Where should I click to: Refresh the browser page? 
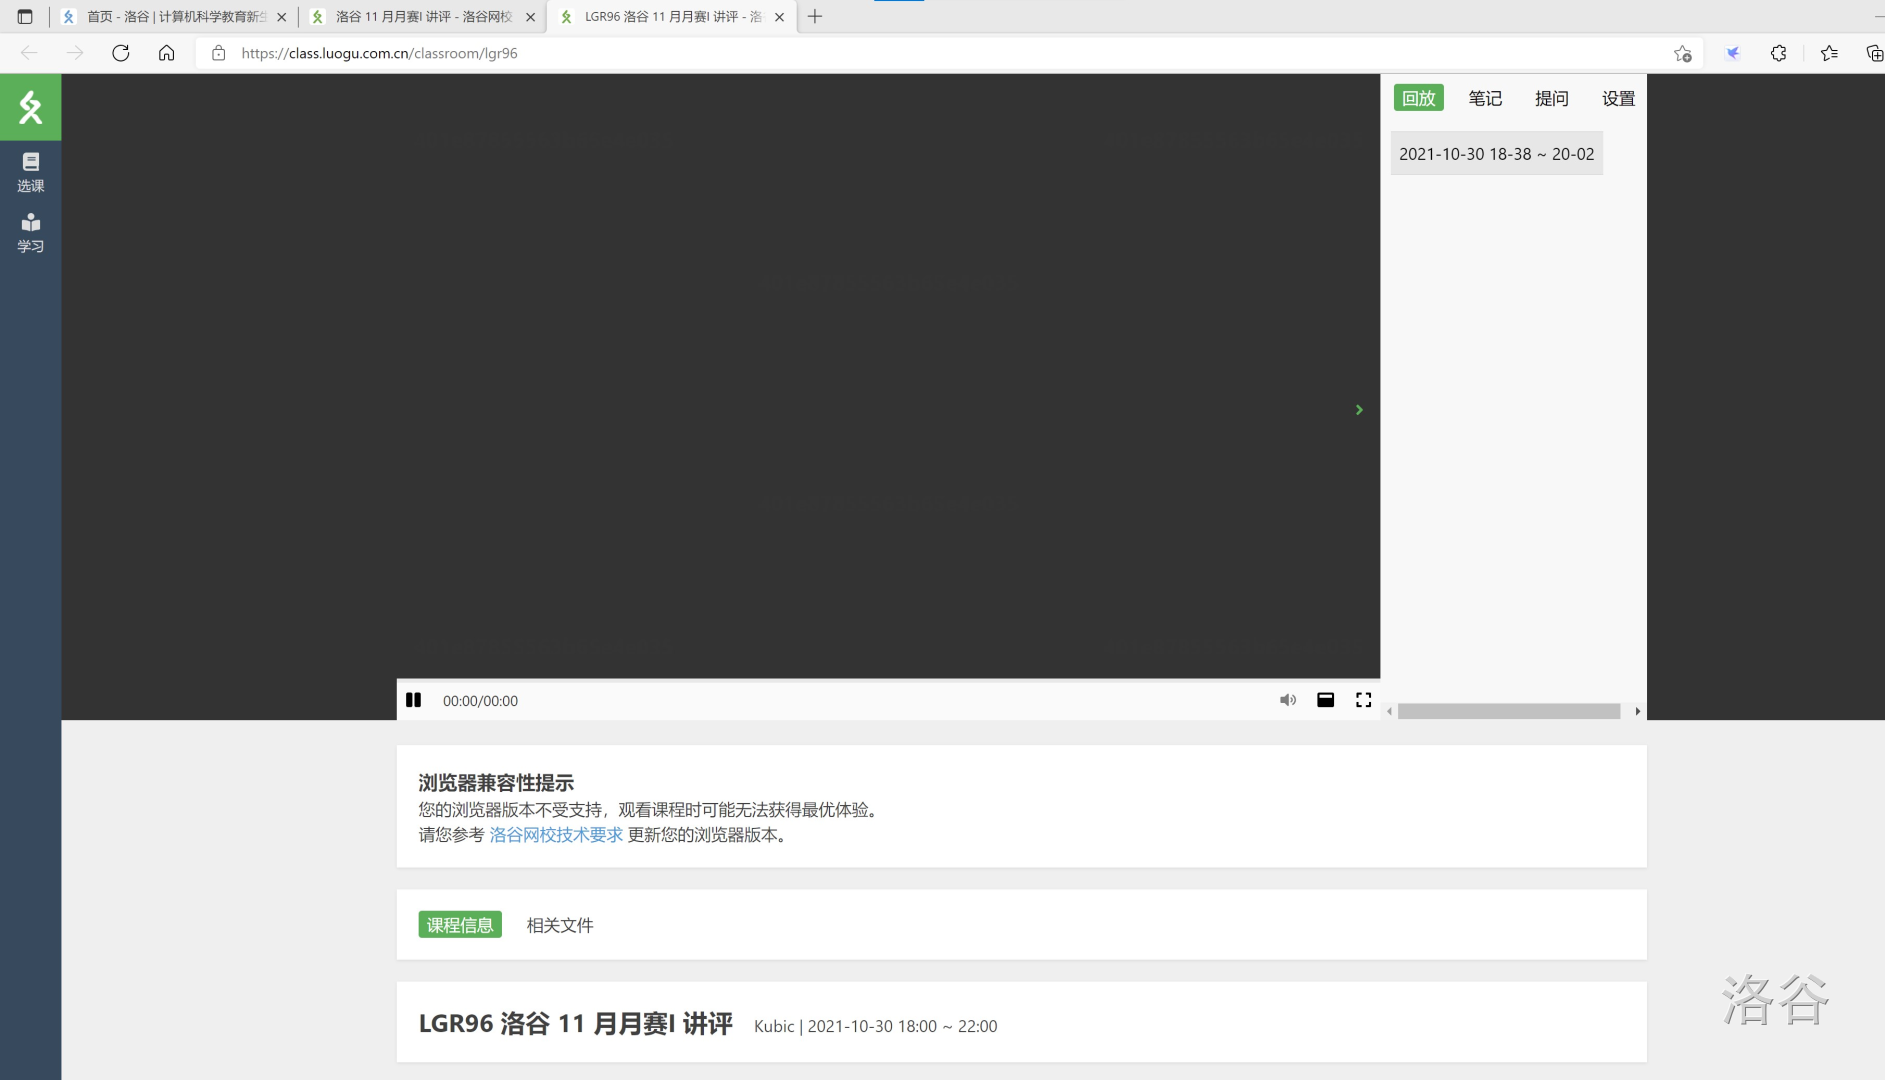pos(121,53)
